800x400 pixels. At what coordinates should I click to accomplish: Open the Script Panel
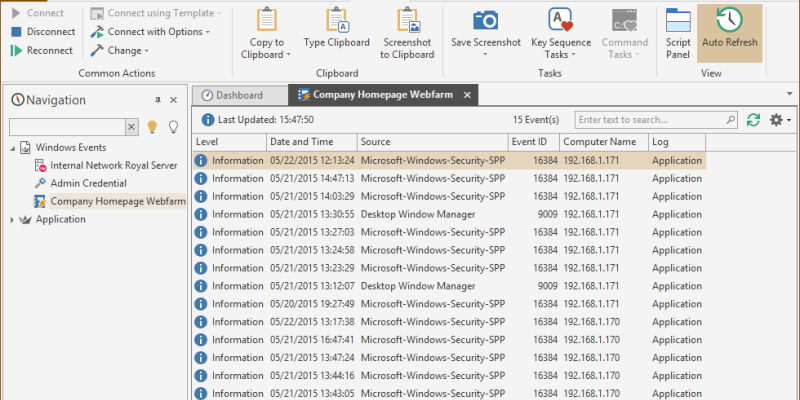[678, 21]
